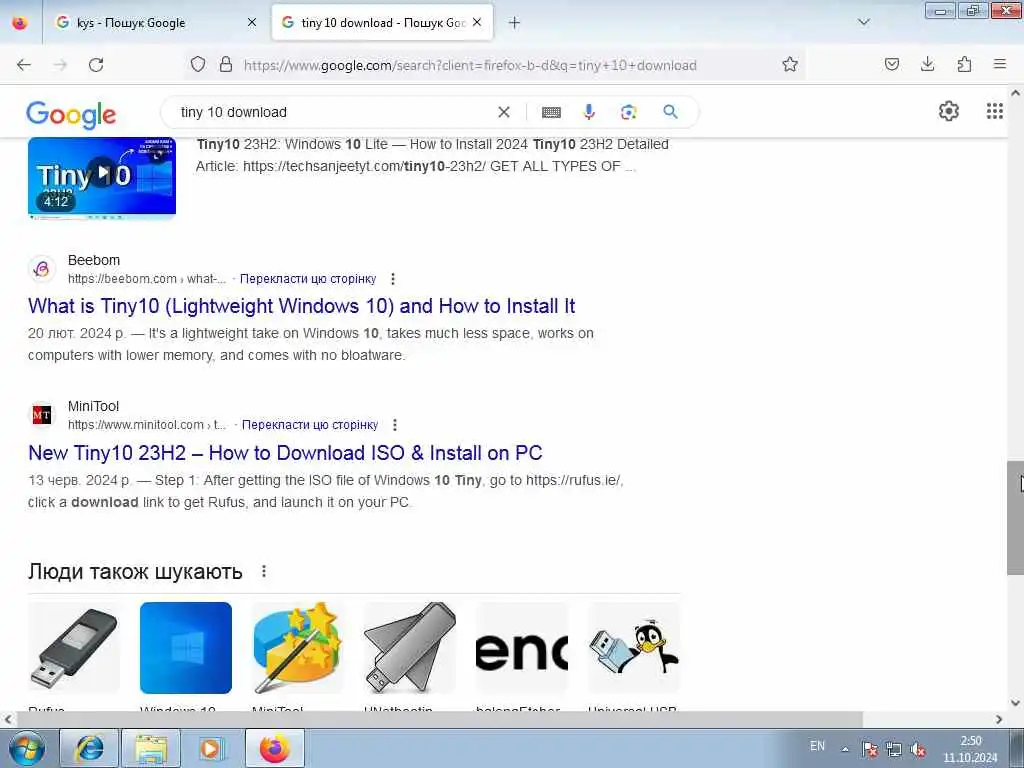Play the Tiny10 23H2 video thumbnail
Screen dimensions: 1024x768
tap(102, 178)
